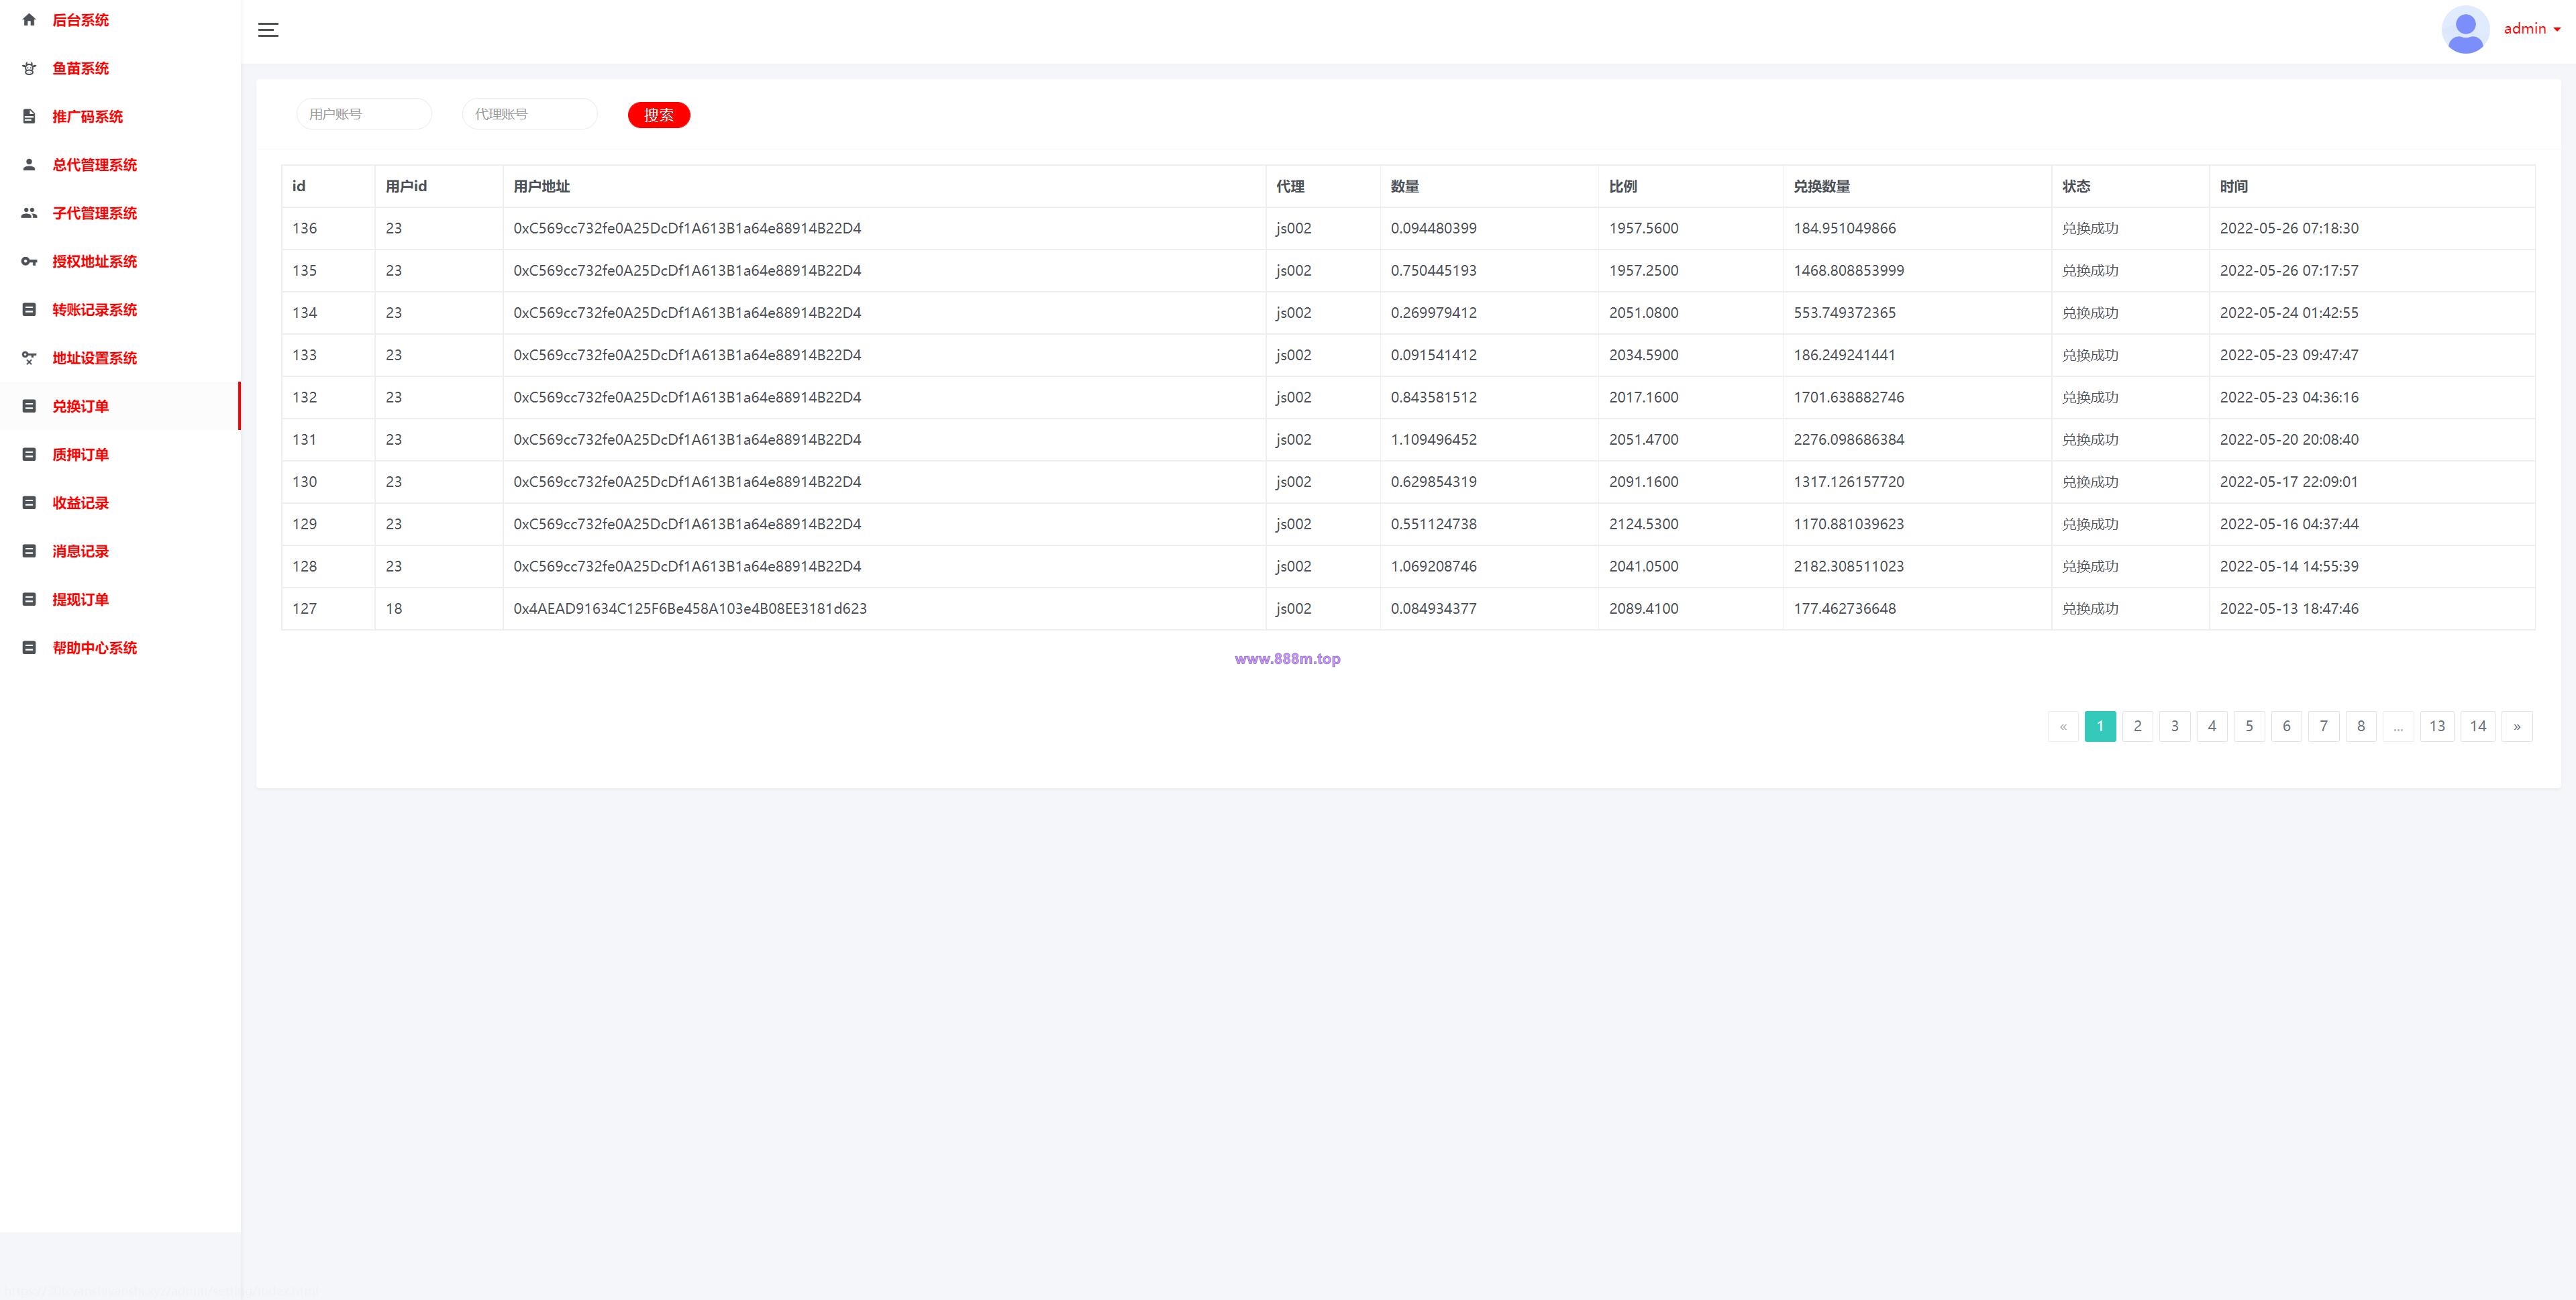Click the document icon beside 推广码系统
Screen dimensions: 2576x1300
tap(29, 117)
